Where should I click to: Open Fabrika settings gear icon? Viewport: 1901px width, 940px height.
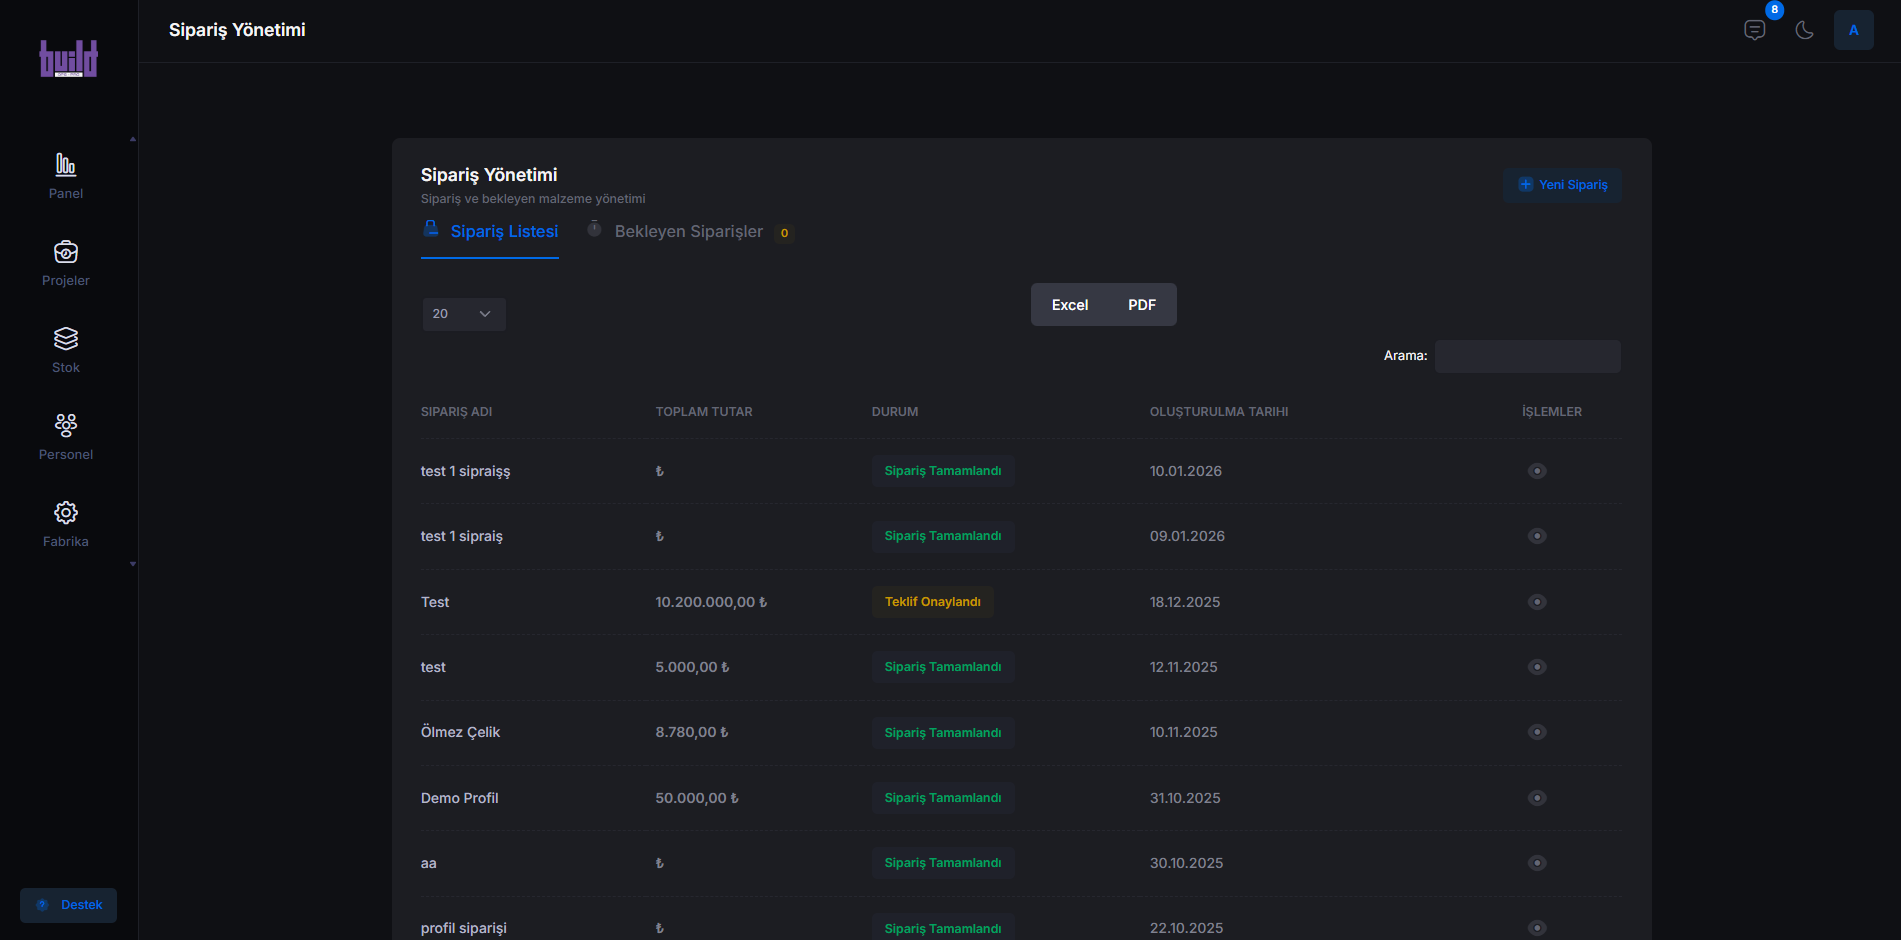(x=66, y=513)
